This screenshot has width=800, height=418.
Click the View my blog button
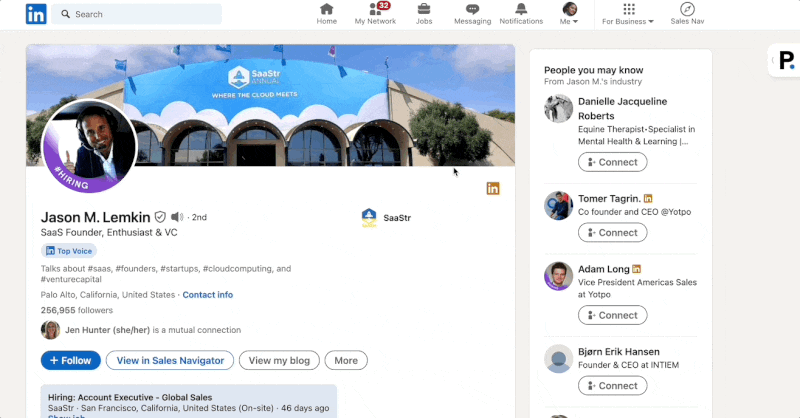click(x=279, y=361)
